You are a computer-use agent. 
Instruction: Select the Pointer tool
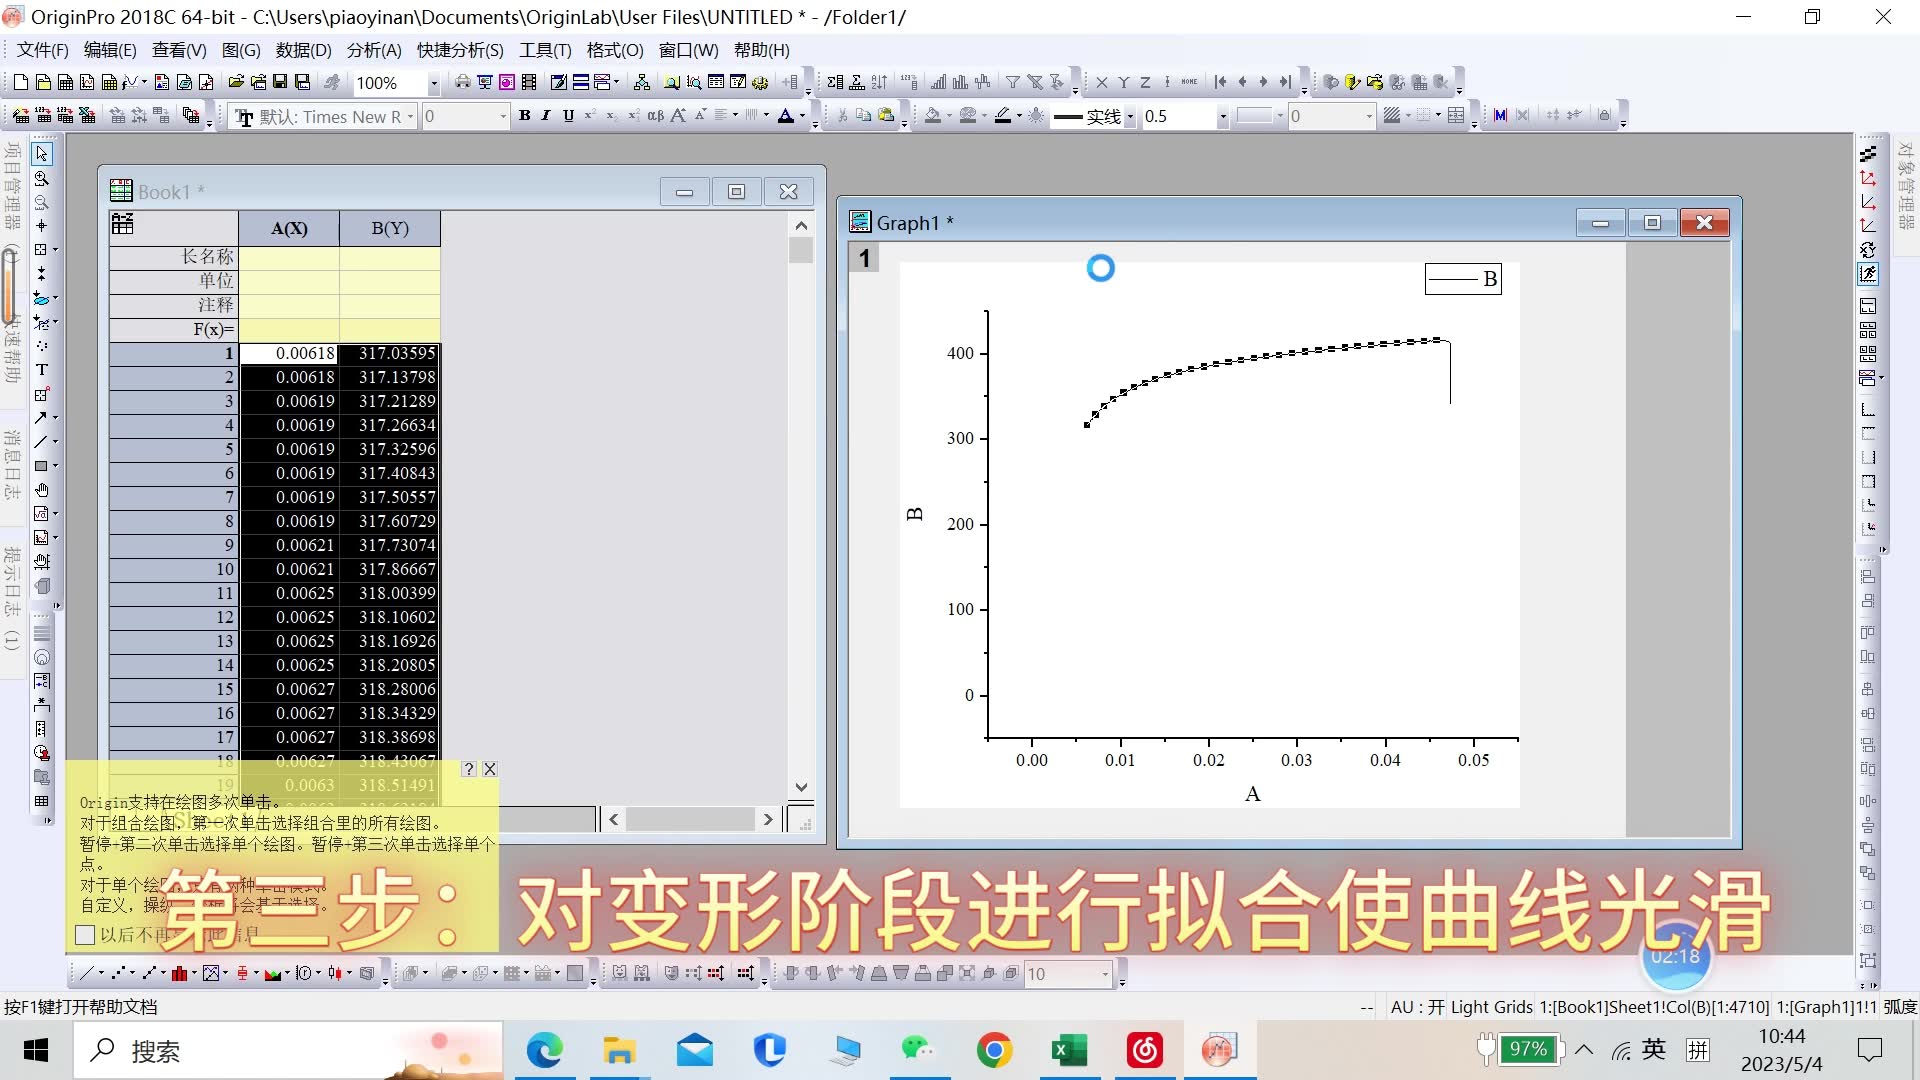41,154
